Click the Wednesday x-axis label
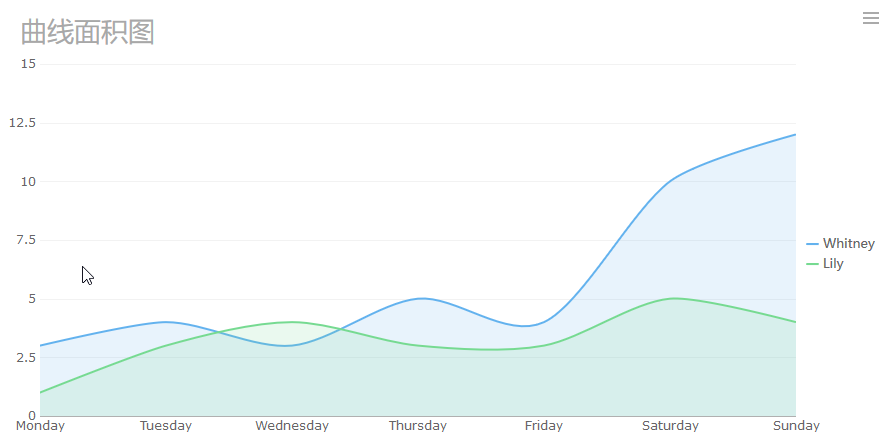Viewport: 881px width, 446px height. pyautogui.click(x=292, y=426)
